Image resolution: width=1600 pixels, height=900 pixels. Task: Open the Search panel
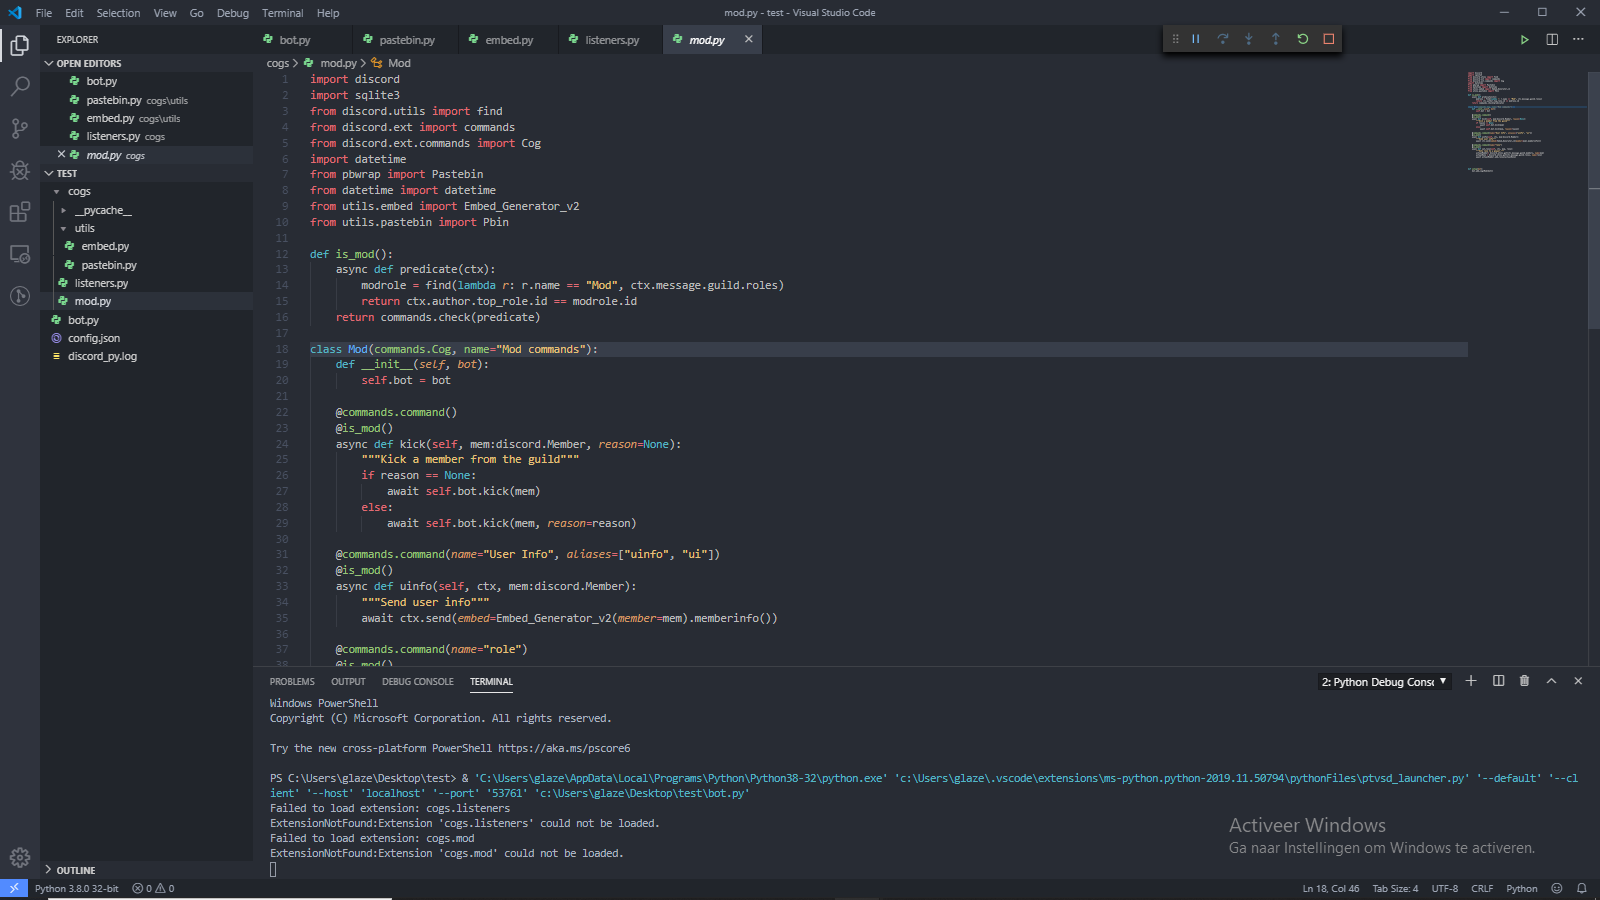tap(19, 86)
